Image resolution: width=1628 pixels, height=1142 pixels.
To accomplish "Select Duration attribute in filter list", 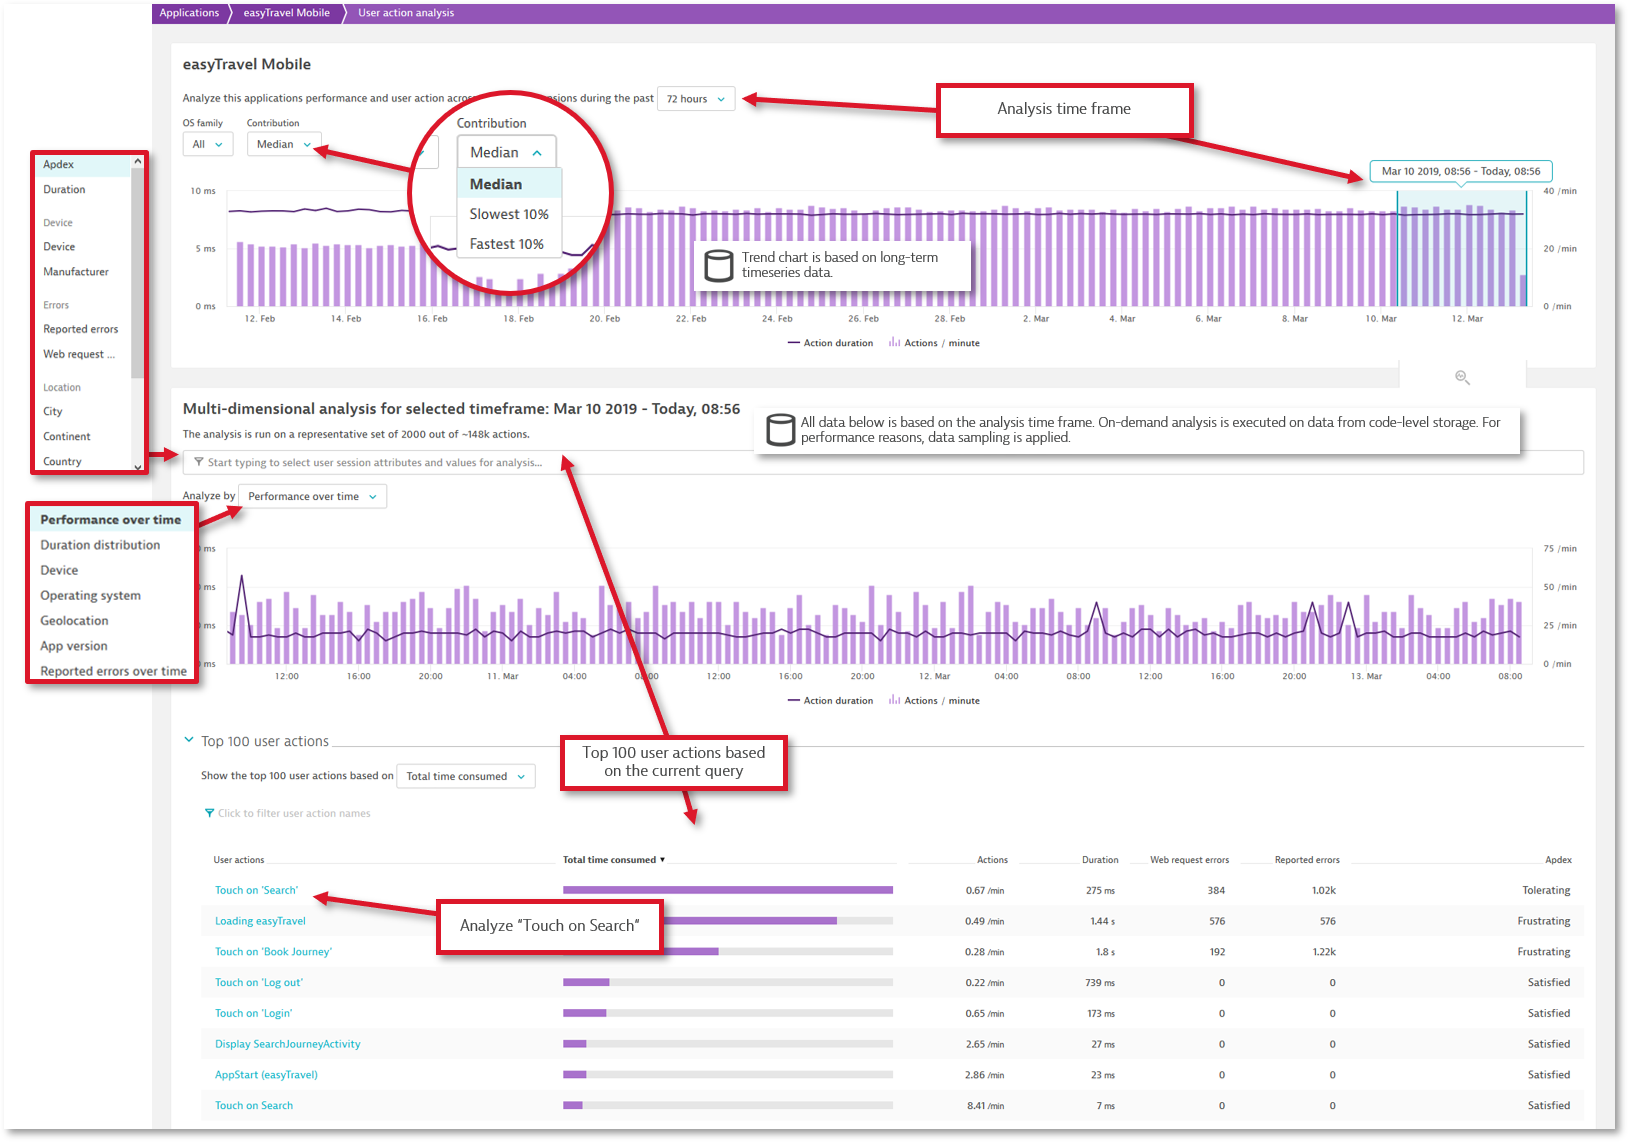I will pyautogui.click(x=64, y=189).
